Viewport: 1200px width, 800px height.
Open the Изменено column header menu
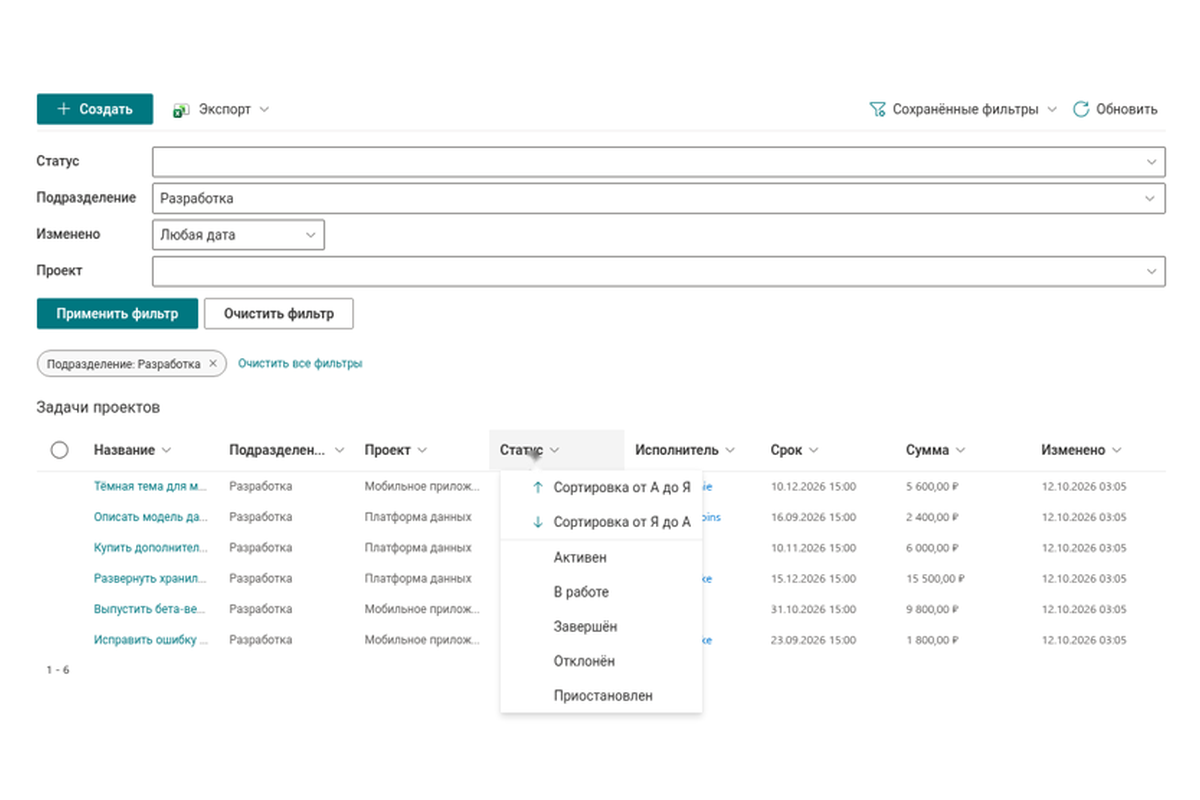pyautogui.click(x=1081, y=450)
